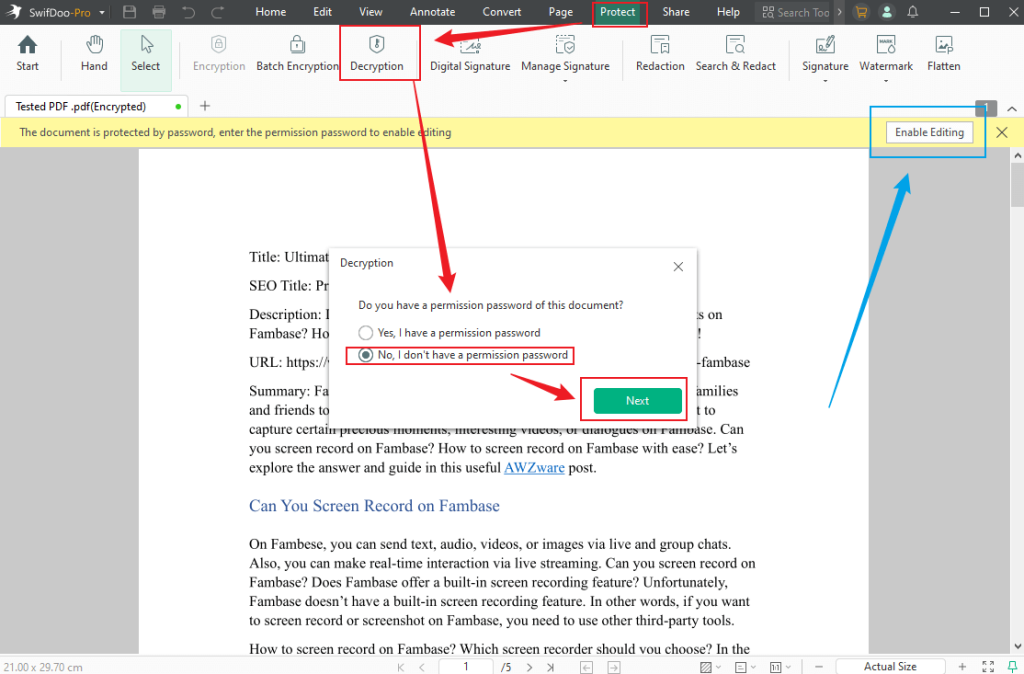Image resolution: width=1024 pixels, height=674 pixels.
Task: Click the Enable Editing button
Action: tap(929, 131)
